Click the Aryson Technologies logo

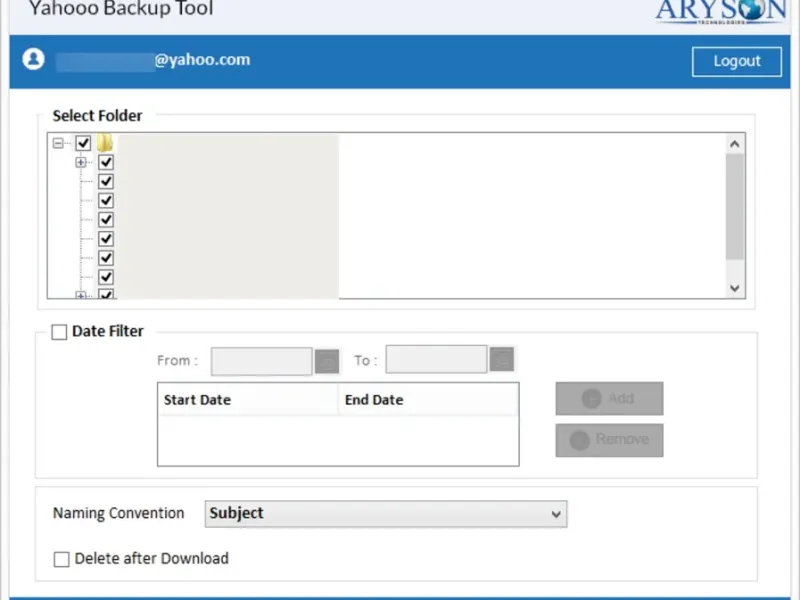[721, 12]
